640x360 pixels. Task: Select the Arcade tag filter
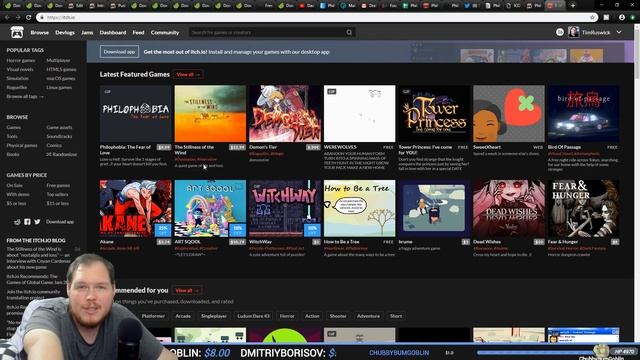click(x=183, y=316)
